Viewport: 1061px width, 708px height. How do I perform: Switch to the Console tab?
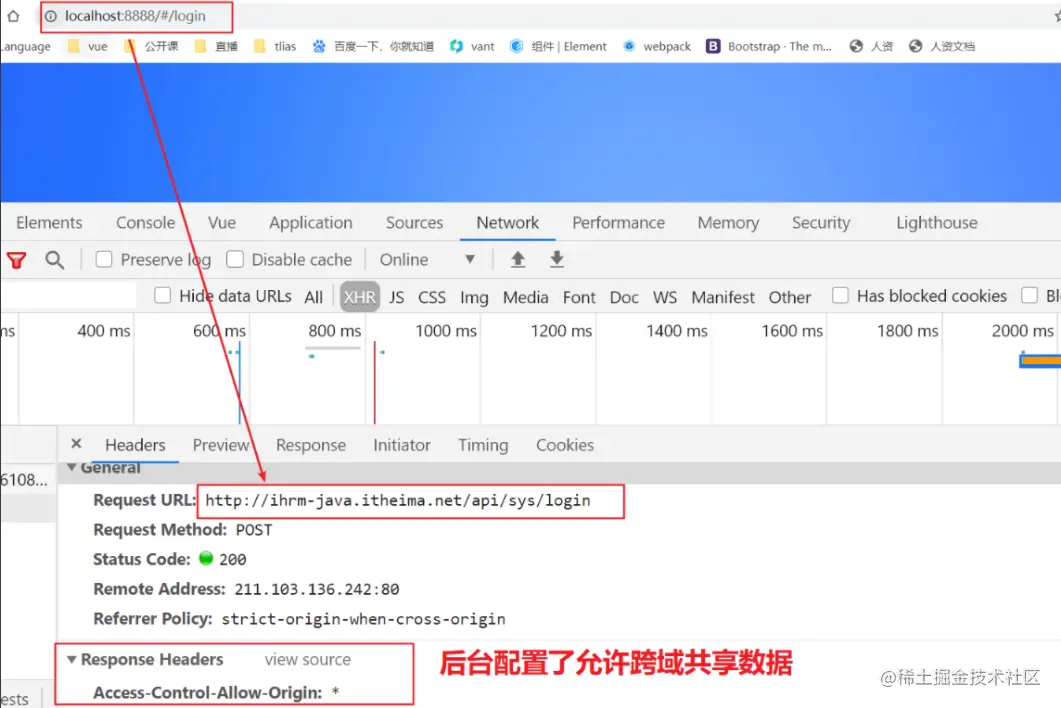point(145,223)
